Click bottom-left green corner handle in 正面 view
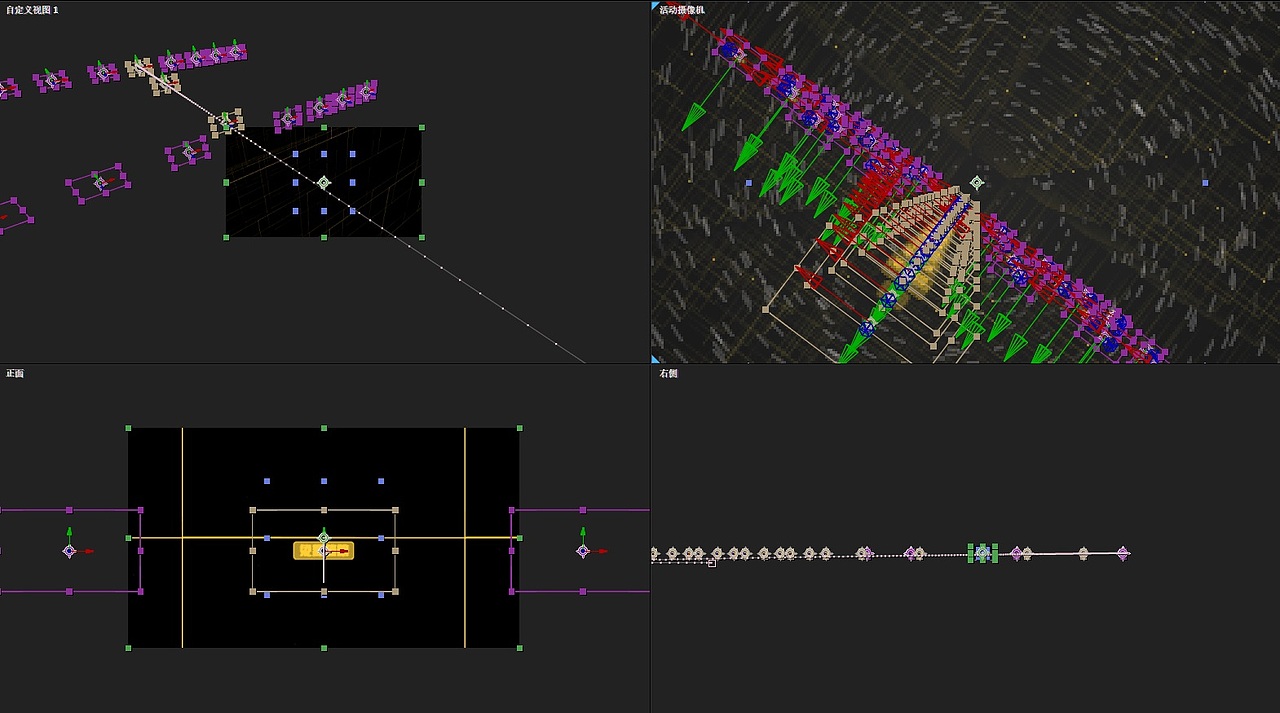This screenshot has height=713, width=1280. (128, 648)
